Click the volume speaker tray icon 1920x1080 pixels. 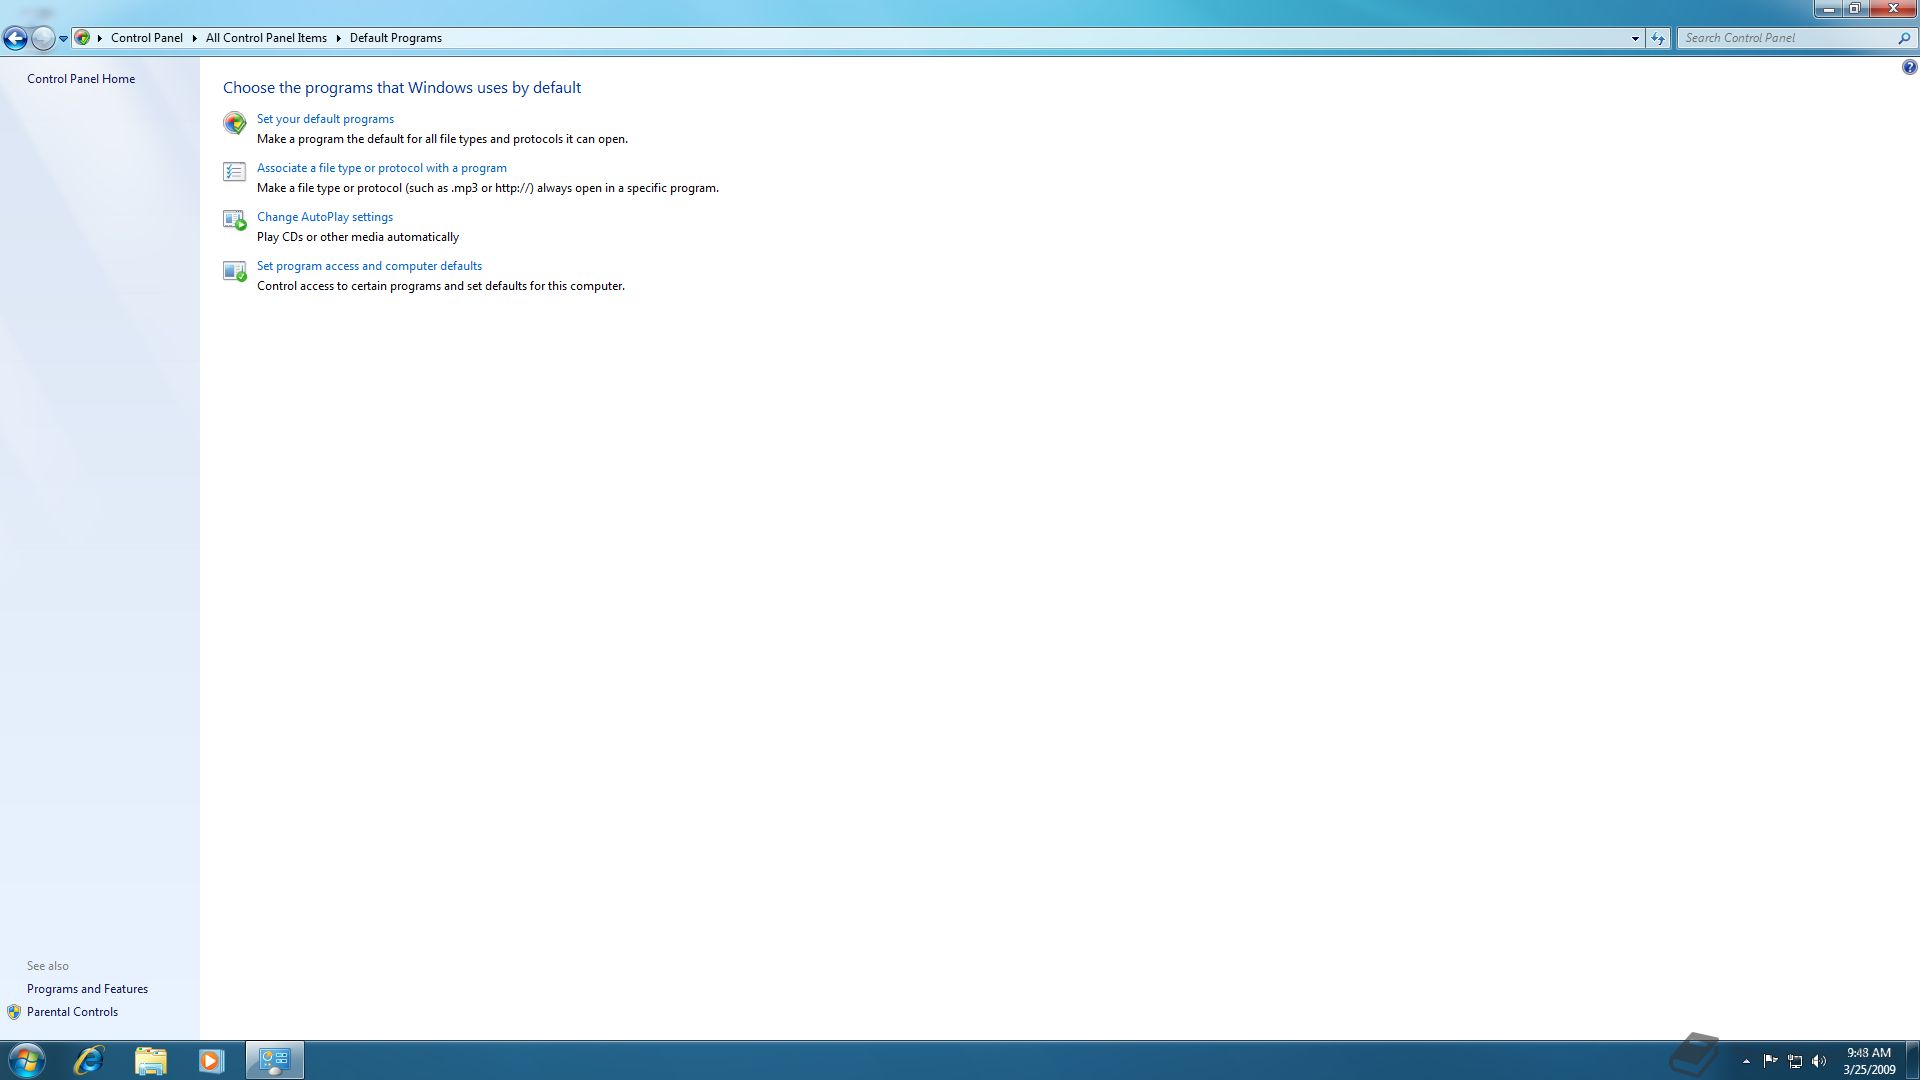click(x=1819, y=1061)
